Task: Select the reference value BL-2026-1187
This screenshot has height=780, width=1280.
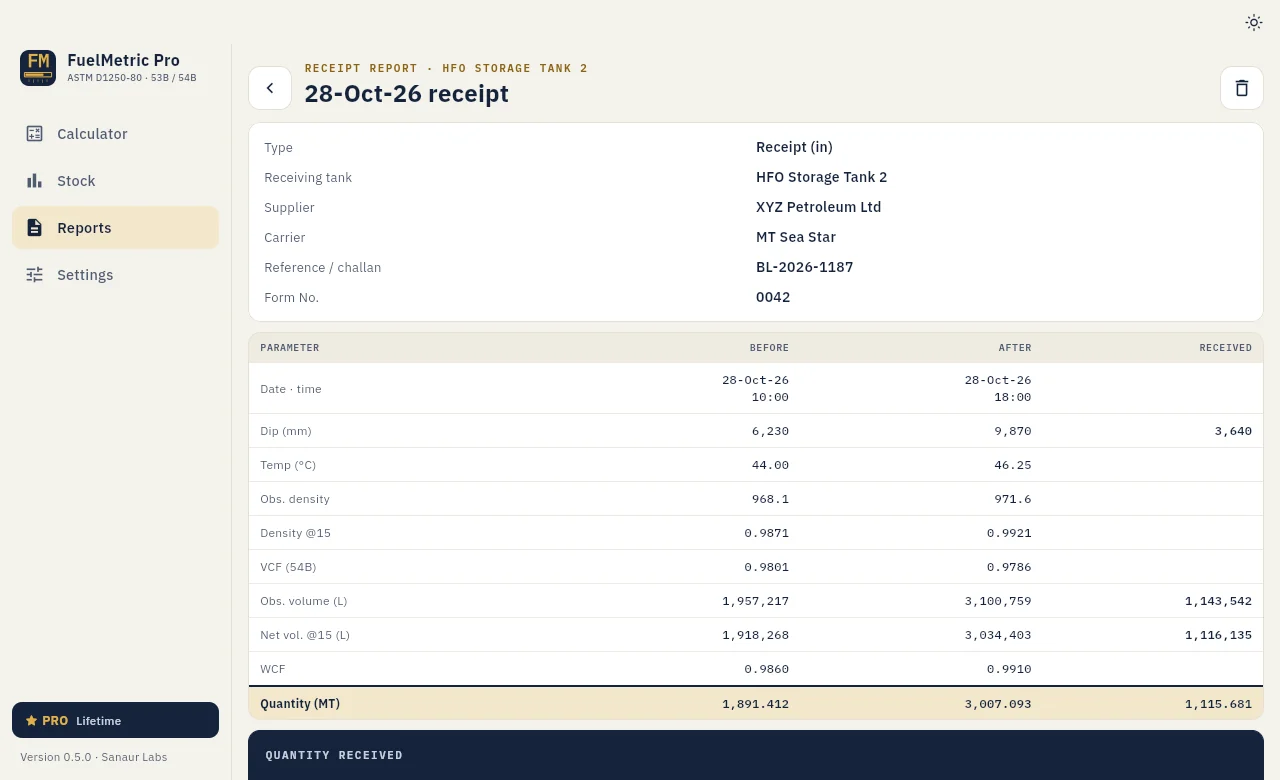Action: coord(804,267)
